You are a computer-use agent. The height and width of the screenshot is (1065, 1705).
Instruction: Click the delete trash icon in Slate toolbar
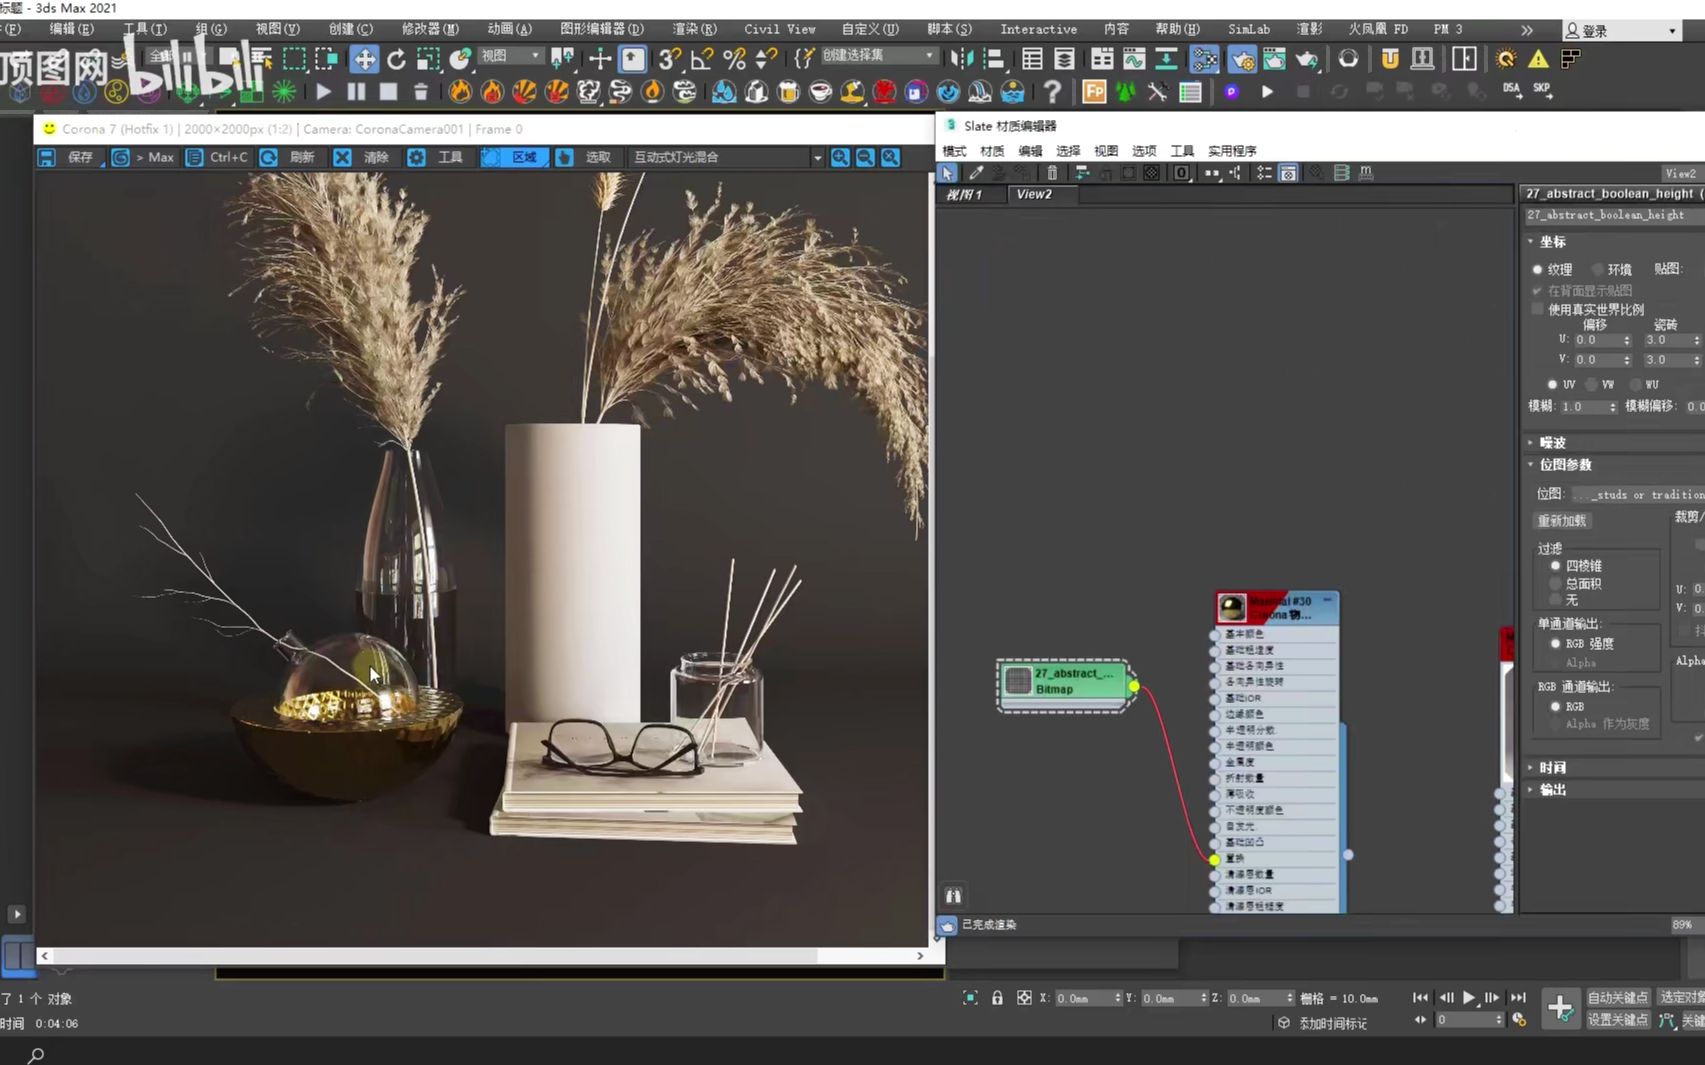click(x=1051, y=173)
